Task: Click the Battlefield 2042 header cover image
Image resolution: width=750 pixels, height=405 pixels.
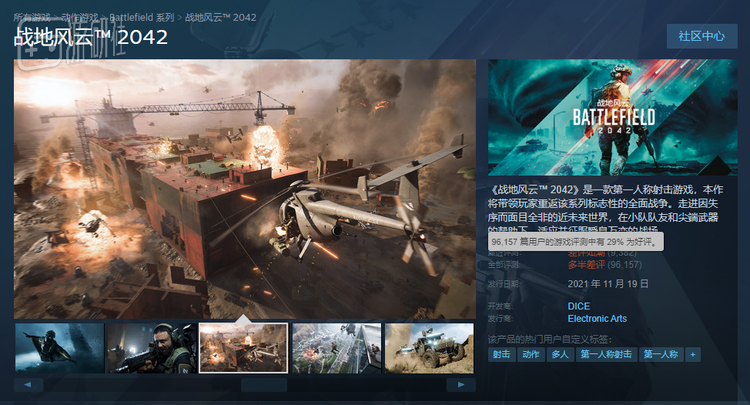Action: pyautogui.click(x=612, y=117)
